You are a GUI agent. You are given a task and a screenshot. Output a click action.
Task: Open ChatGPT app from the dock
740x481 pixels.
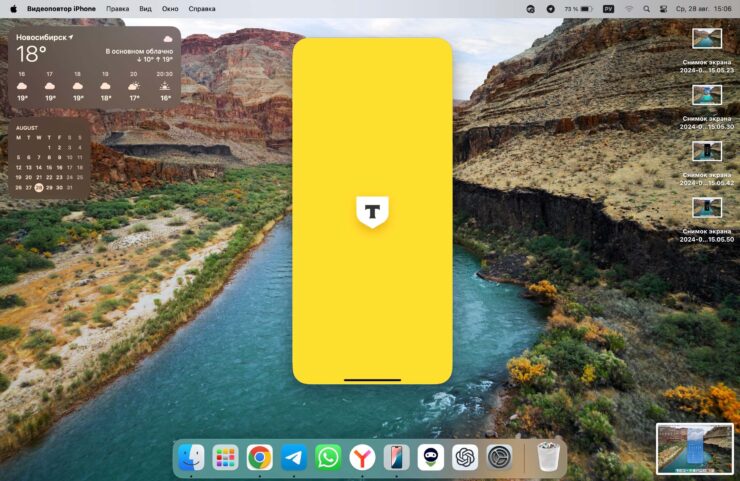[x=465, y=457]
